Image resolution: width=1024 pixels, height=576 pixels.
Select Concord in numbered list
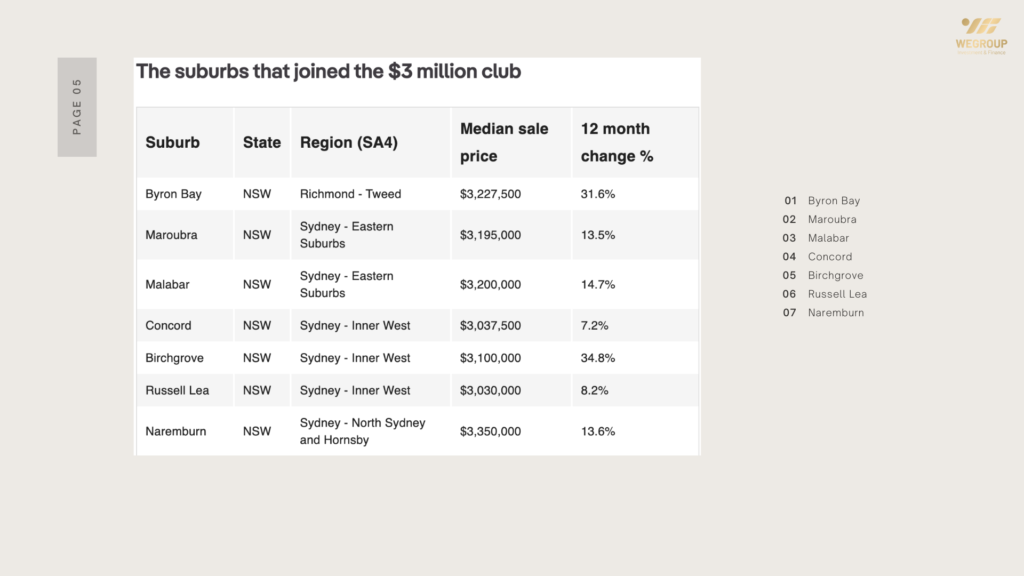[830, 257]
